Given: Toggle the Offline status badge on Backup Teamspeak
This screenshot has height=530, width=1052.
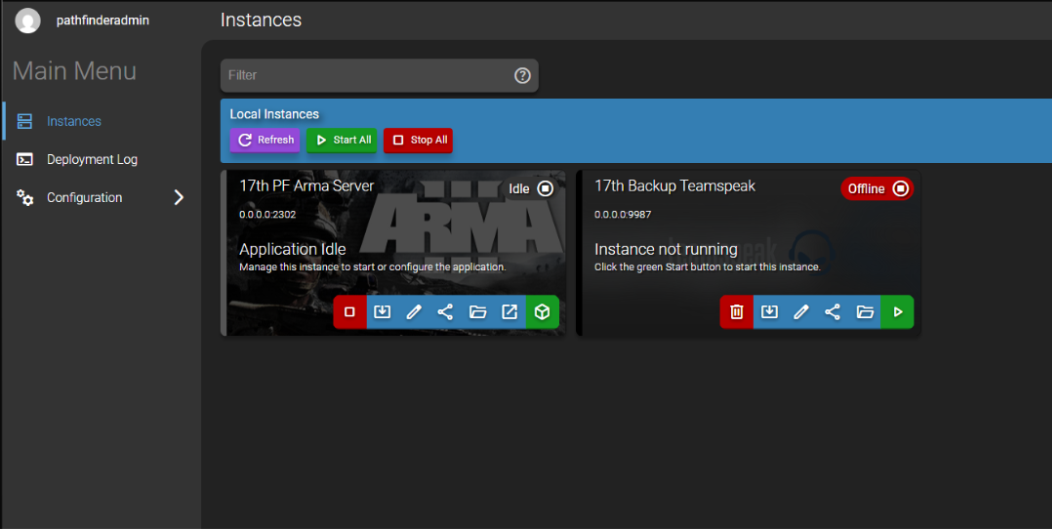Looking at the screenshot, I should (878, 189).
